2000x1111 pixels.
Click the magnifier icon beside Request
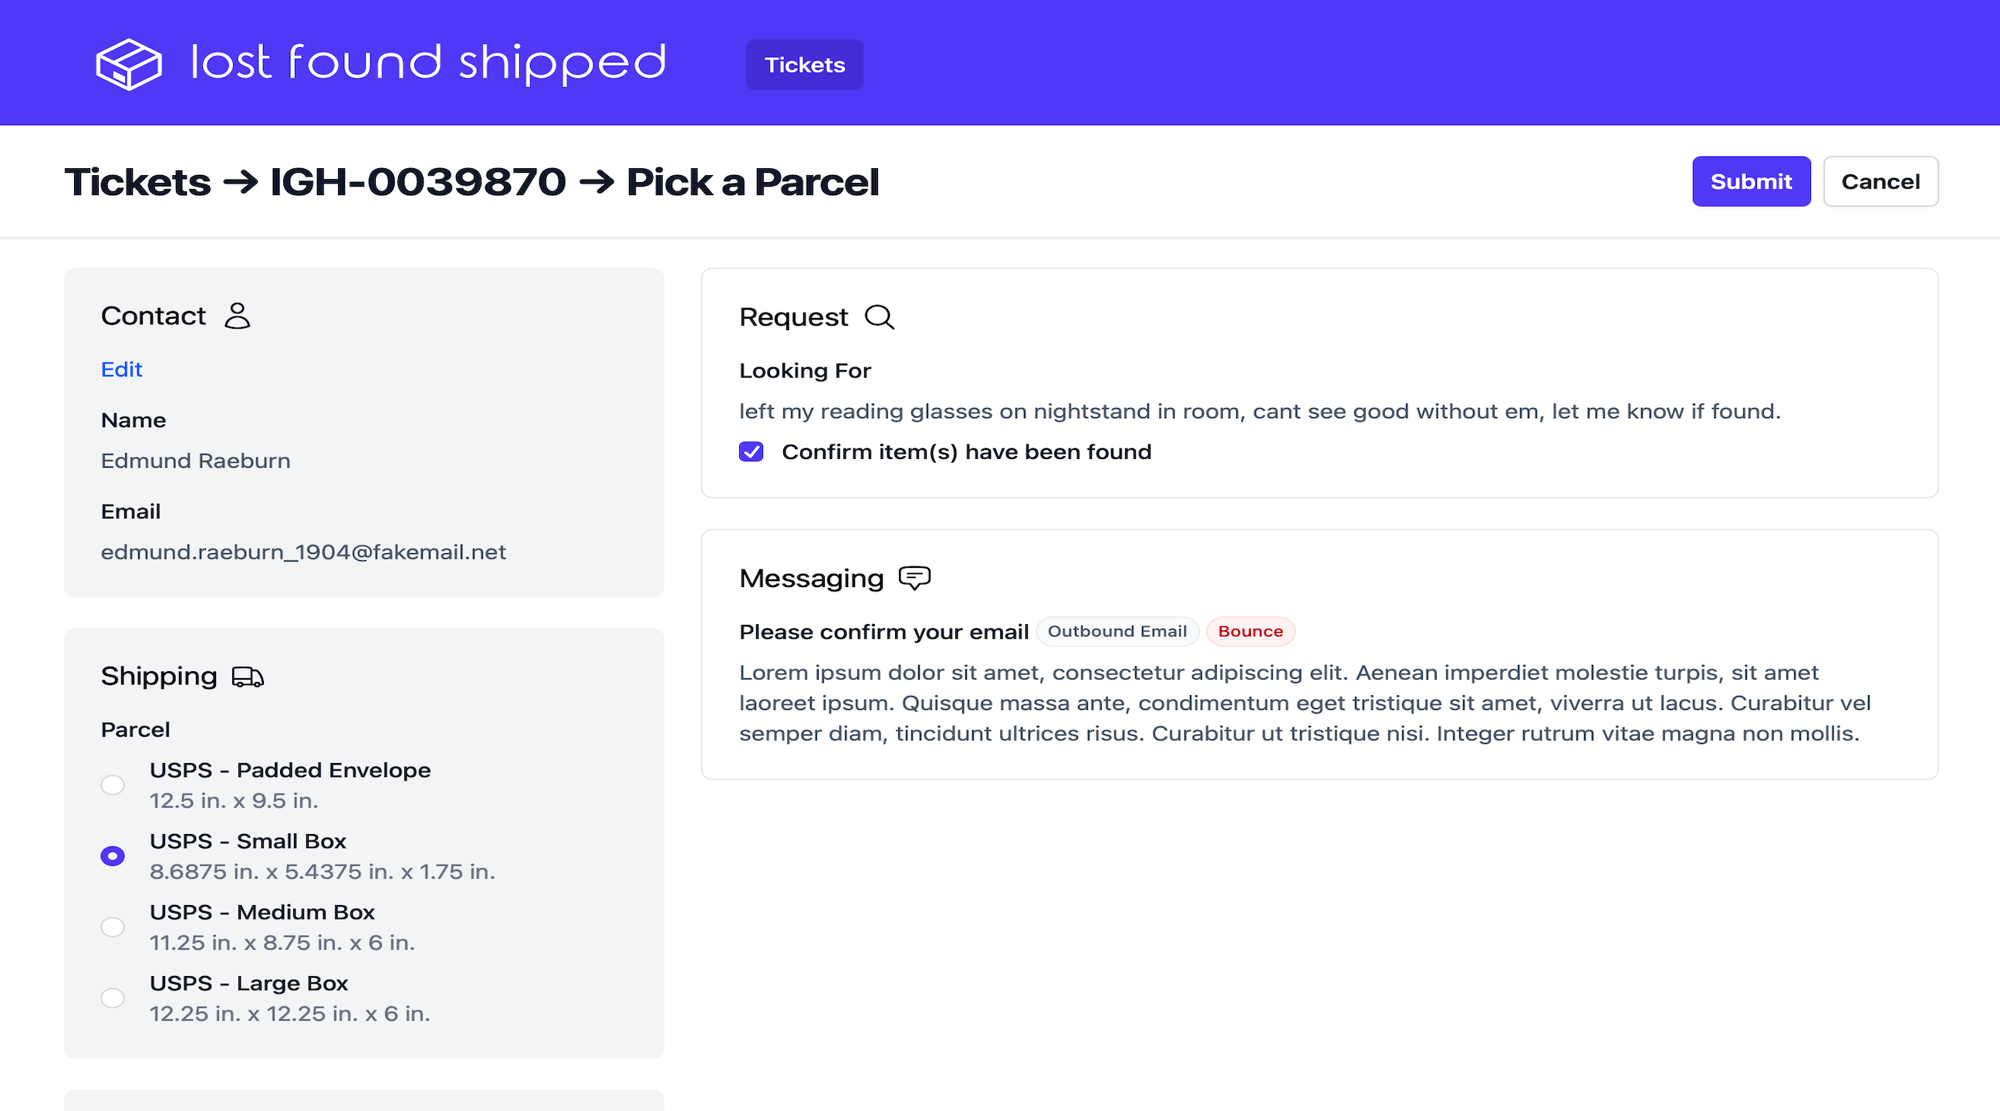[x=879, y=317]
